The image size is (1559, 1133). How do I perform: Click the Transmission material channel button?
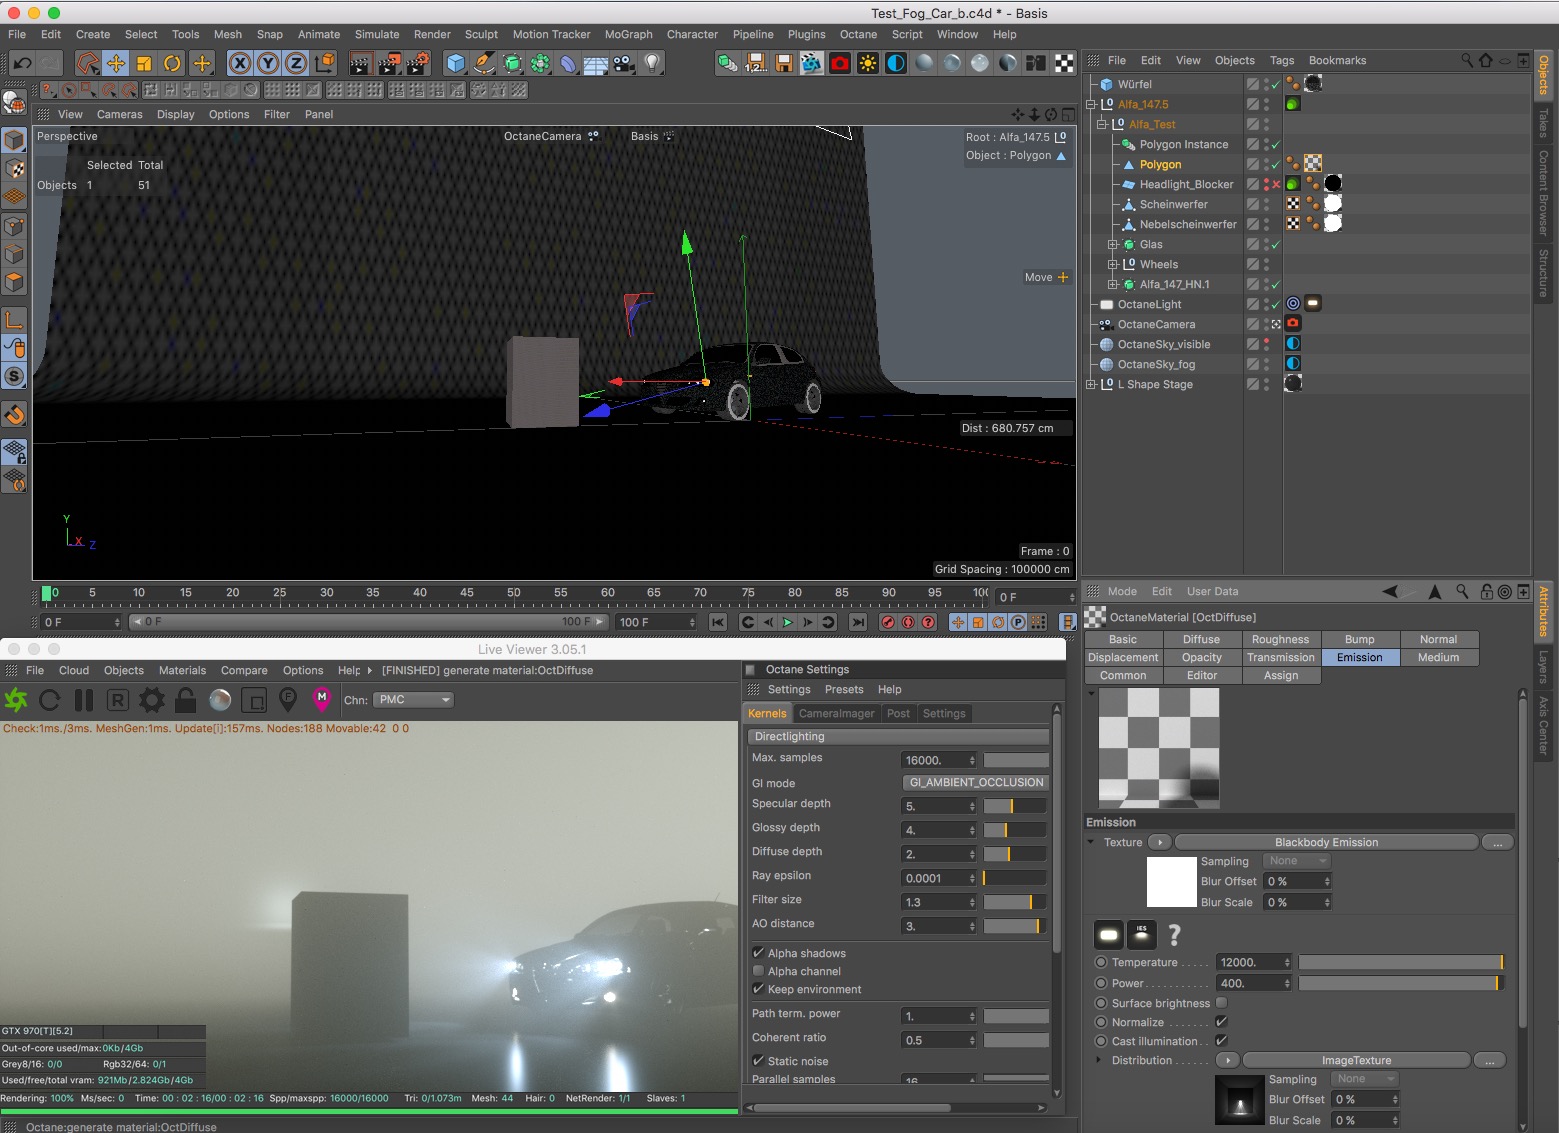1280,657
